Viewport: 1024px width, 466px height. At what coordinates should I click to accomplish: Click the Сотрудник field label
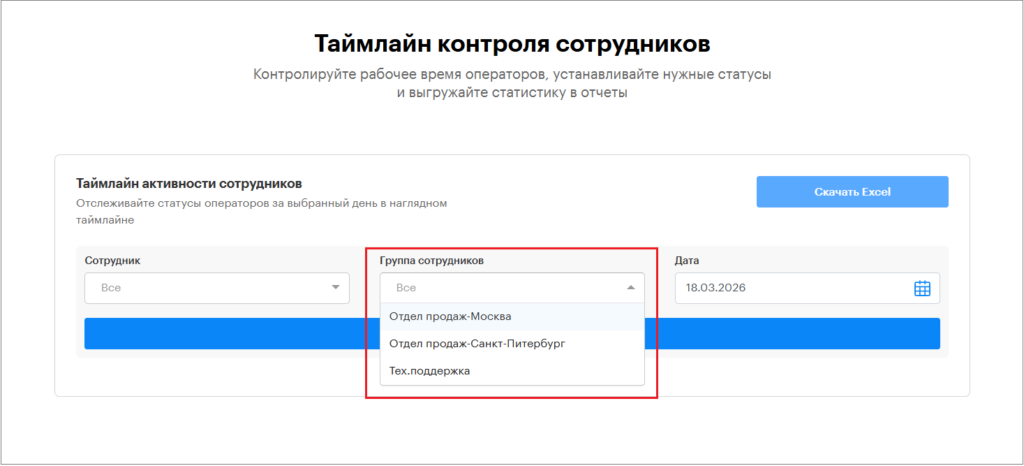click(112, 260)
